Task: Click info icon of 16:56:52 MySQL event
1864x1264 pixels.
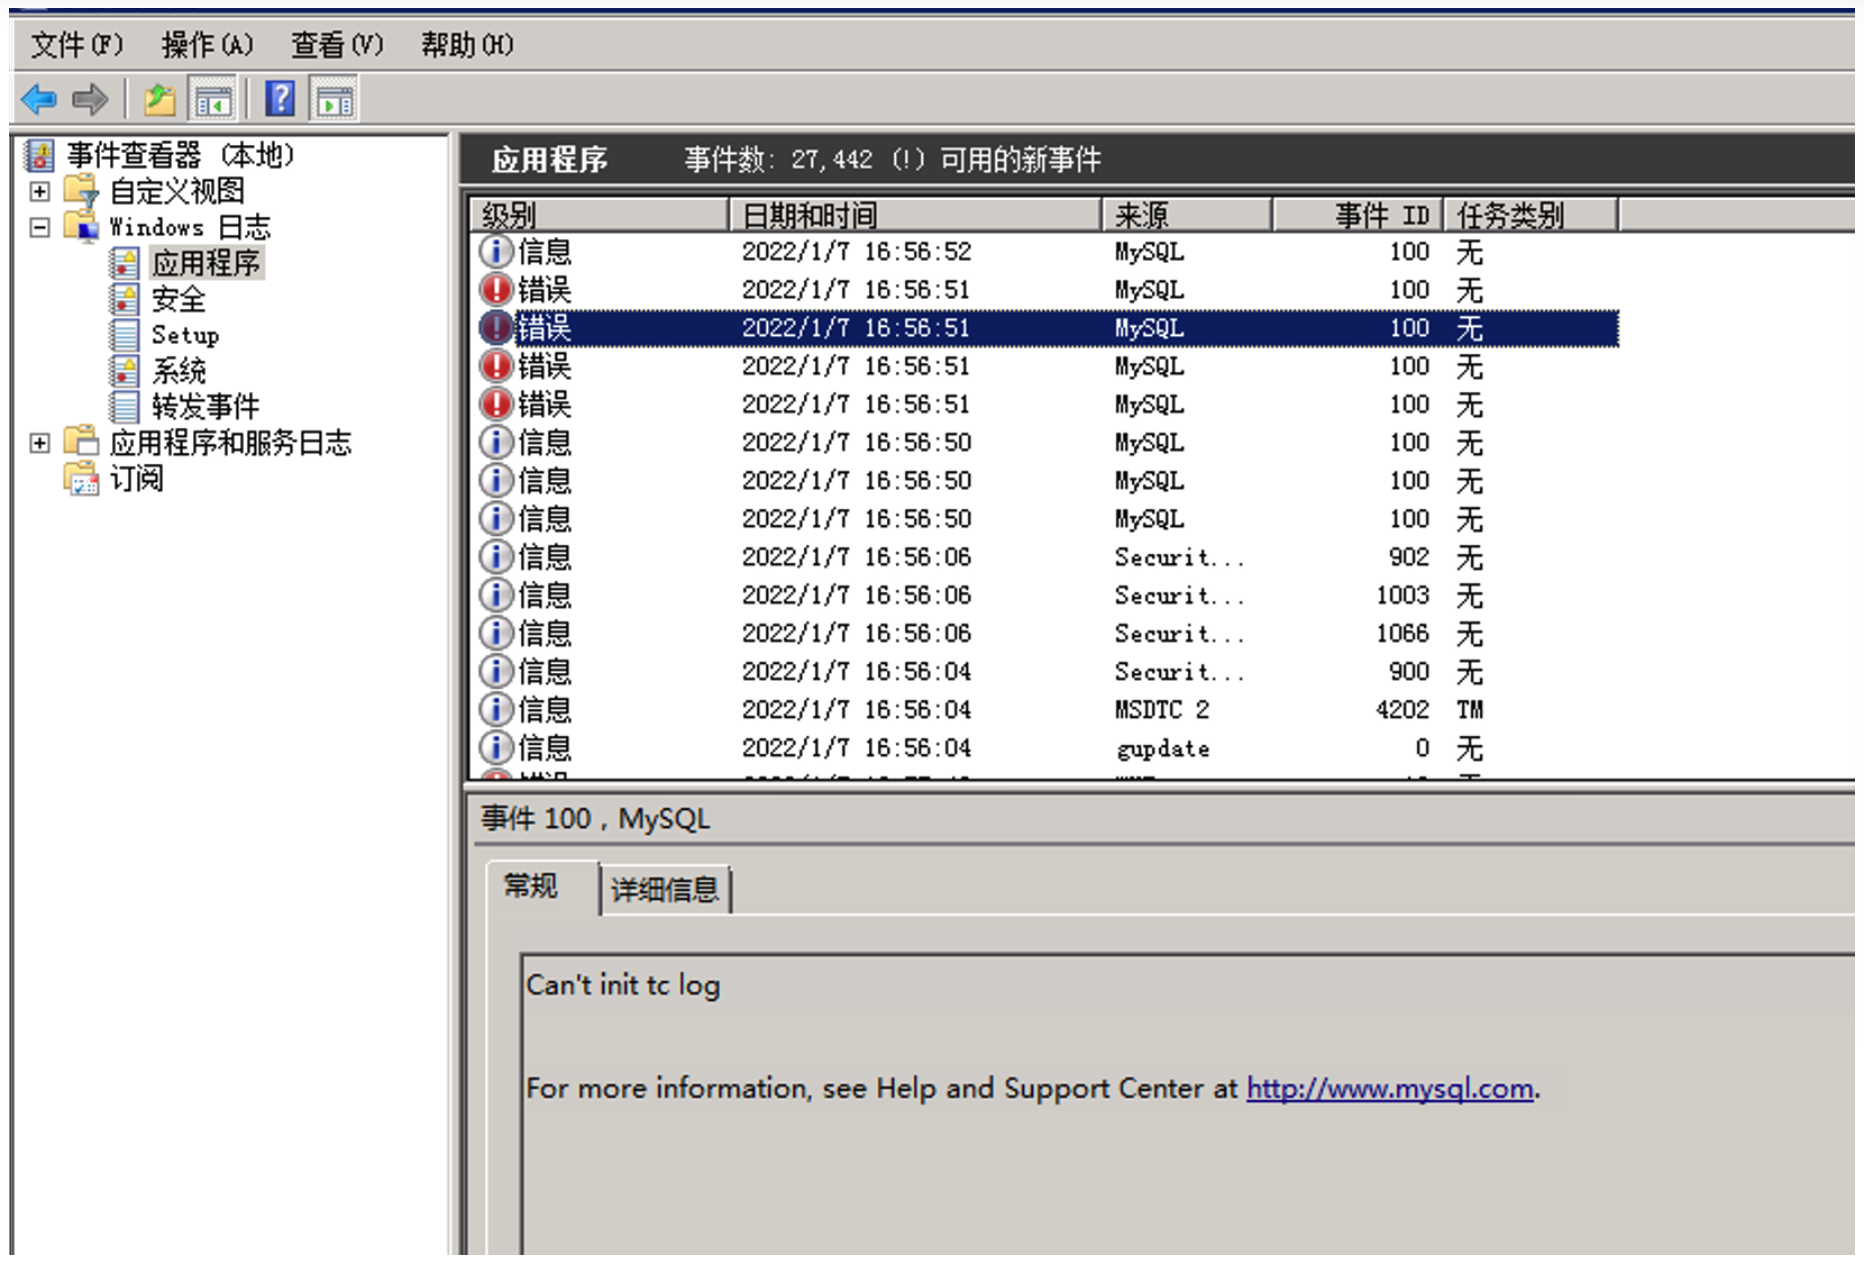Action: (496, 251)
